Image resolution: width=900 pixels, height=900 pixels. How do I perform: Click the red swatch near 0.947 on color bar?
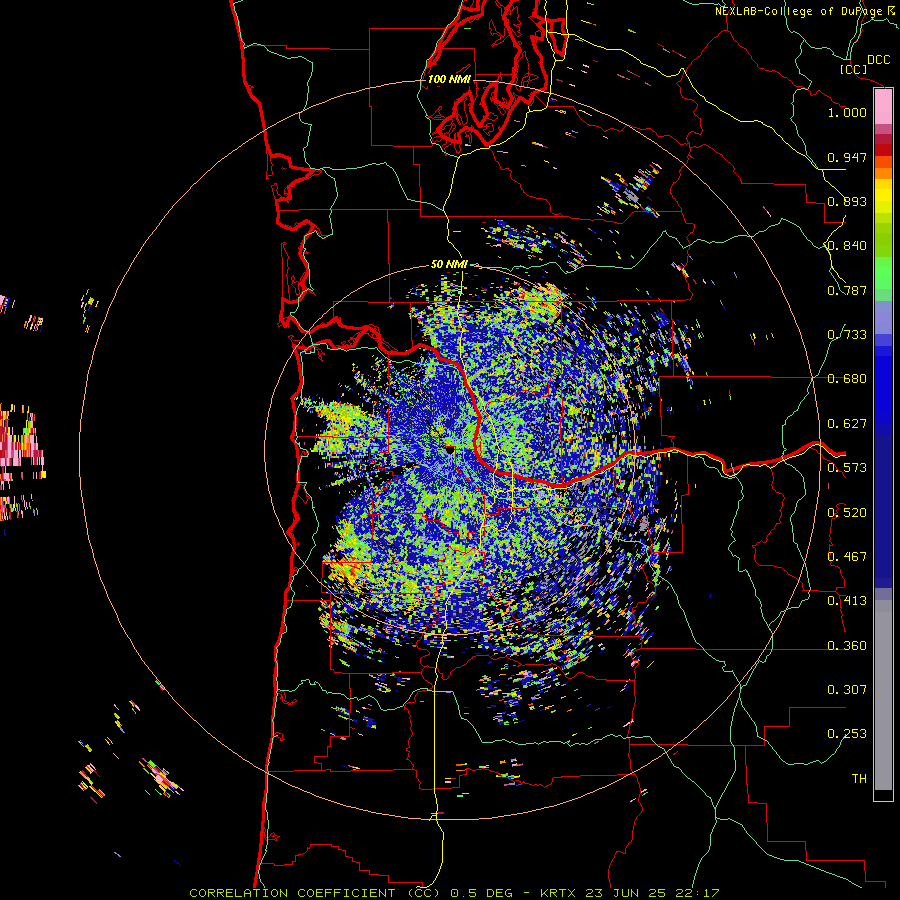pos(883,150)
